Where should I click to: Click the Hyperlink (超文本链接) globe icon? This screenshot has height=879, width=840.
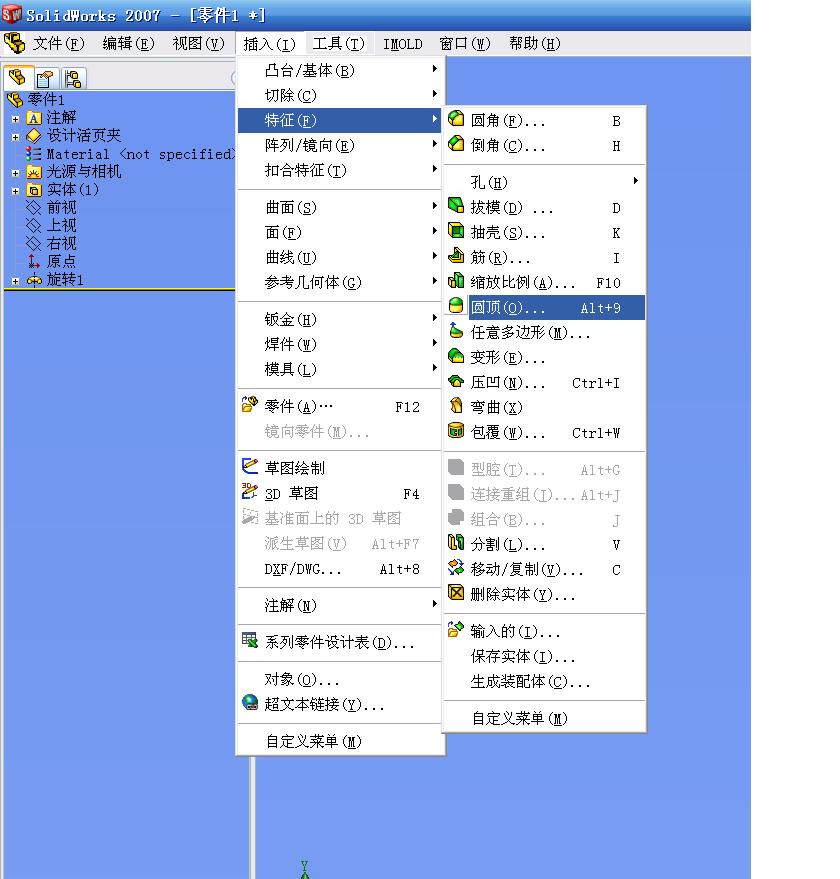(250, 702)
